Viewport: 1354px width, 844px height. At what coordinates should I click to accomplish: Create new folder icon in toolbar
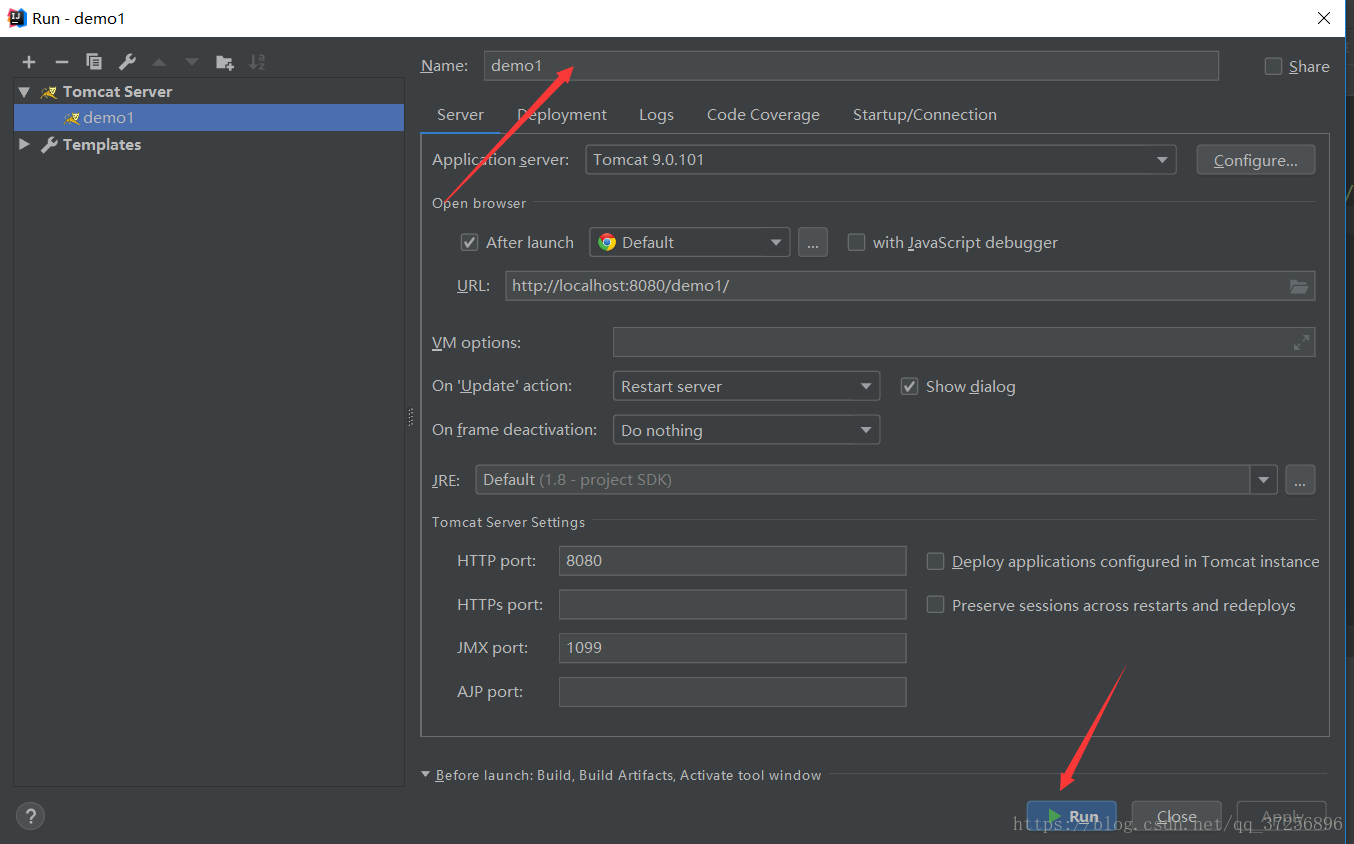coord(225,62)
